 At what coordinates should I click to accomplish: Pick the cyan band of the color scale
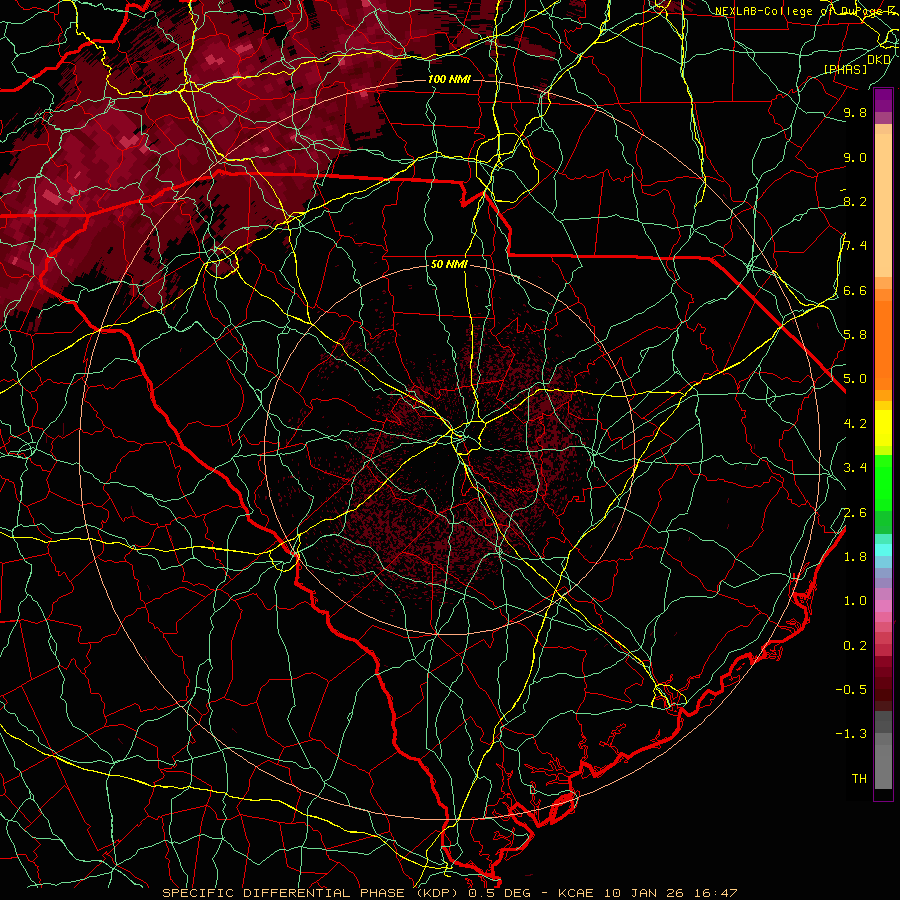click(x=883, y=550)
